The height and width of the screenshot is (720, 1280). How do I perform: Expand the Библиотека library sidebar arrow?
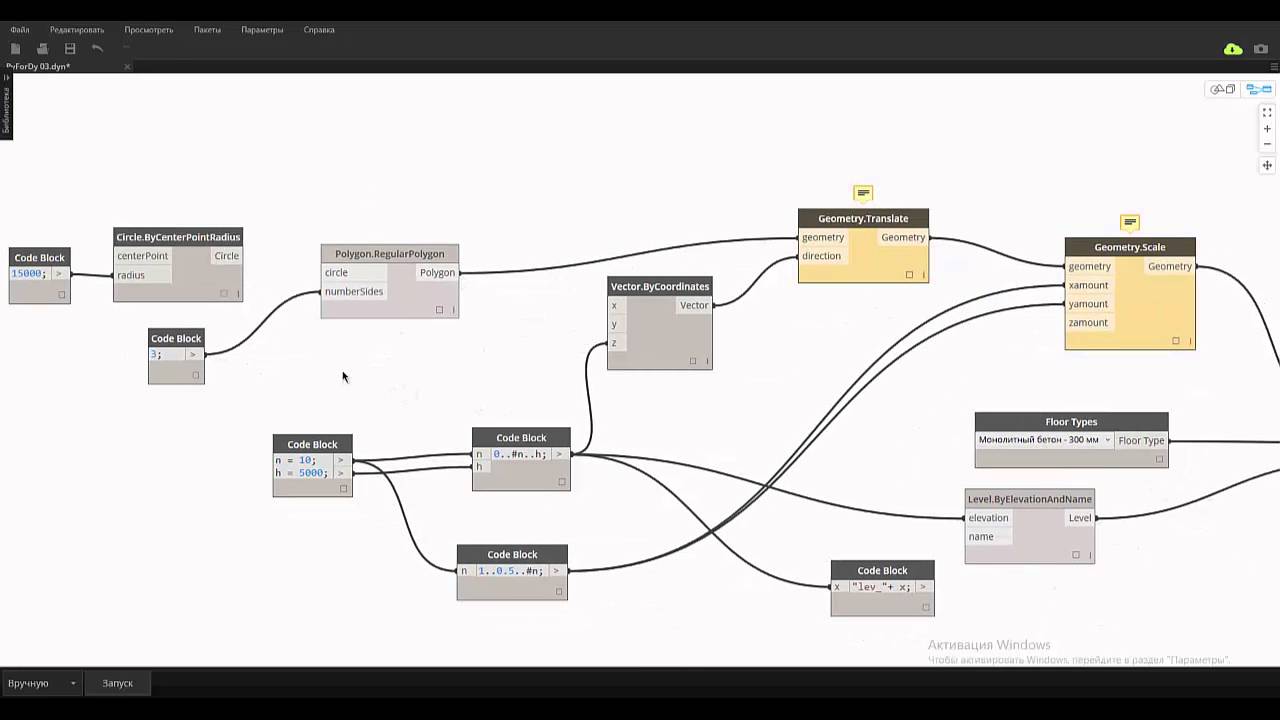(6, 77)
